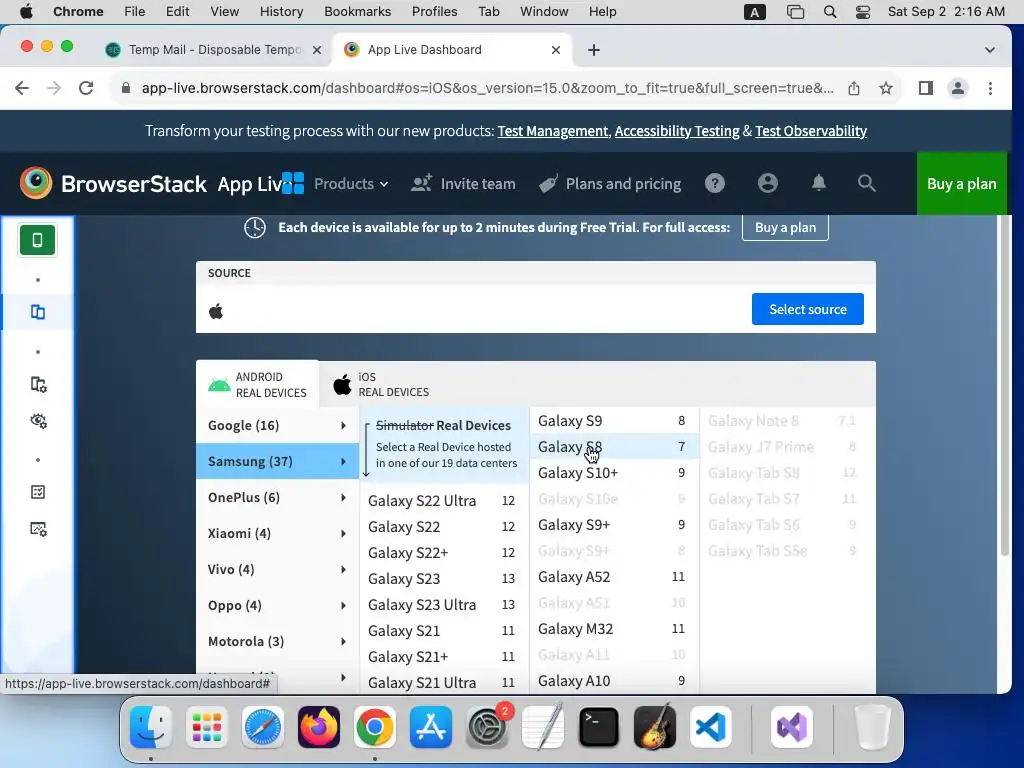Select the Galaxy S9 version 8 device
This screenshot has width=1024, height=768.
tap(613, 421)
